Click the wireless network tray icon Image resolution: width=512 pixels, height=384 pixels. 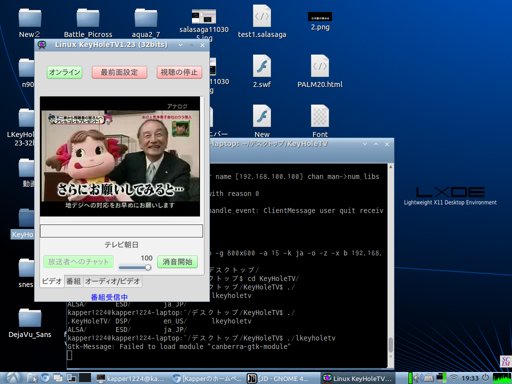(453, 378)
